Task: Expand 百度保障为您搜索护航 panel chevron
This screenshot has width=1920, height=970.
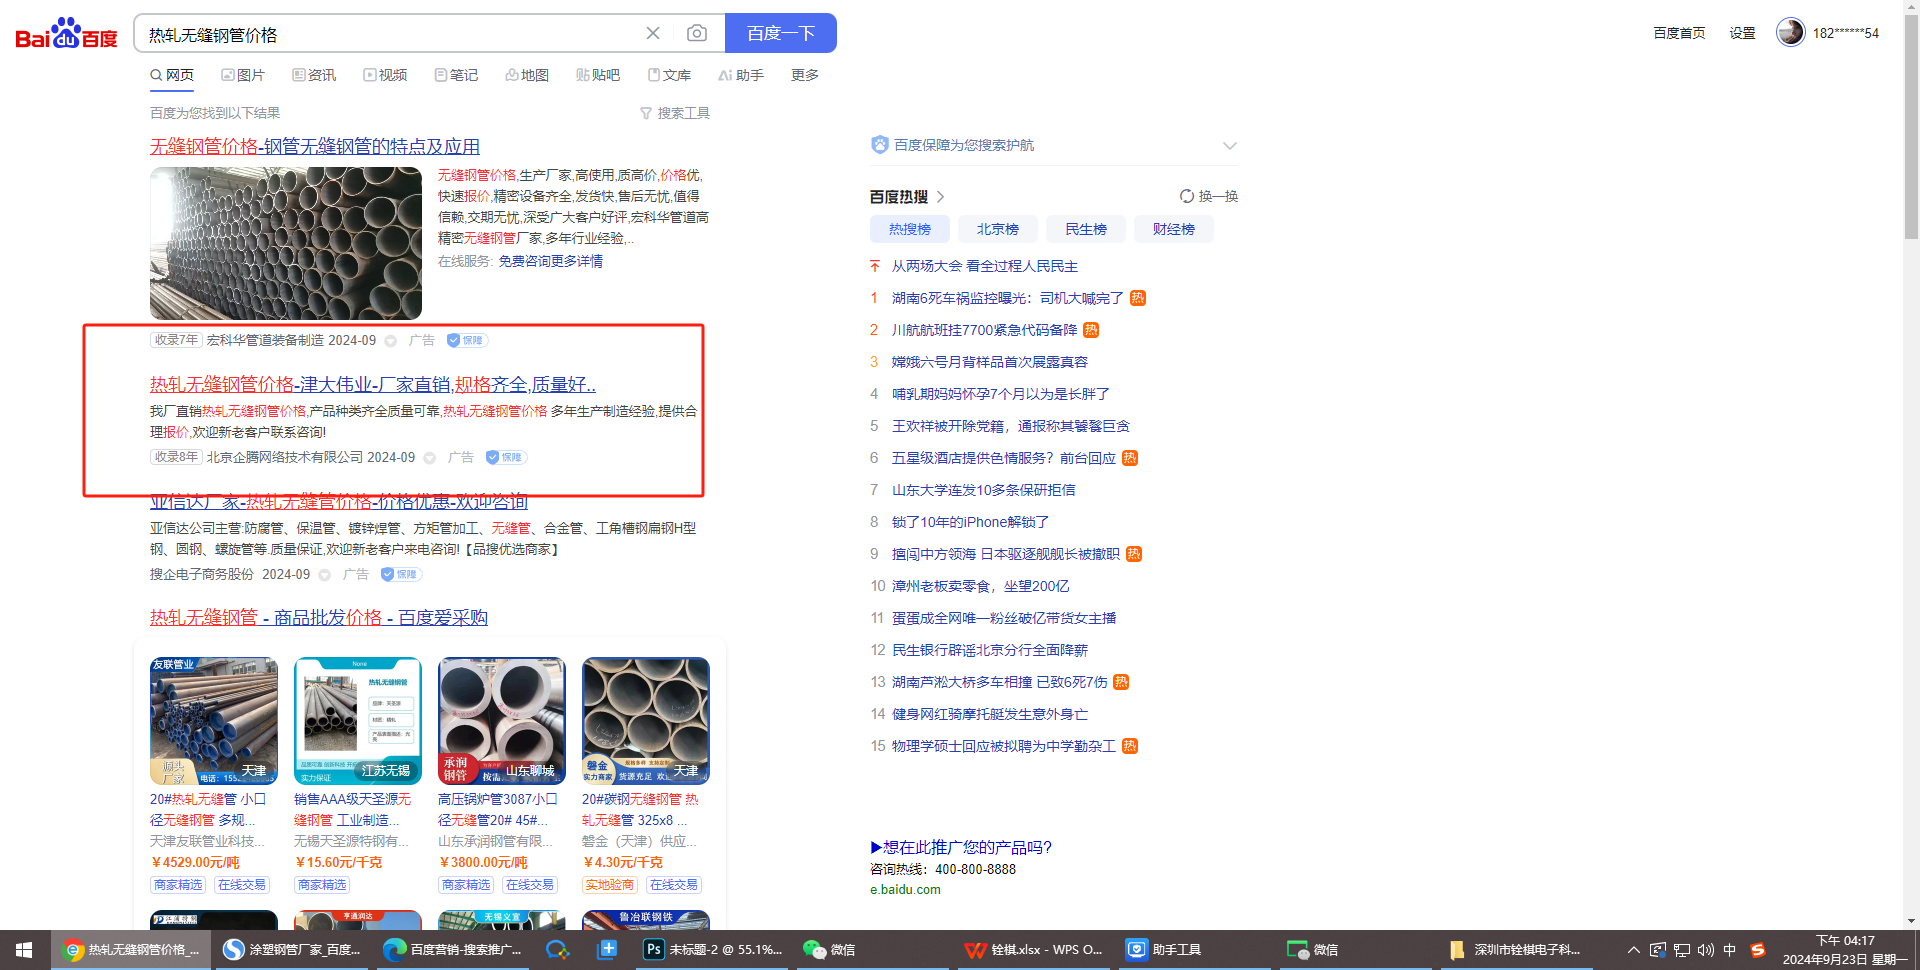Action: (1230, 146)
